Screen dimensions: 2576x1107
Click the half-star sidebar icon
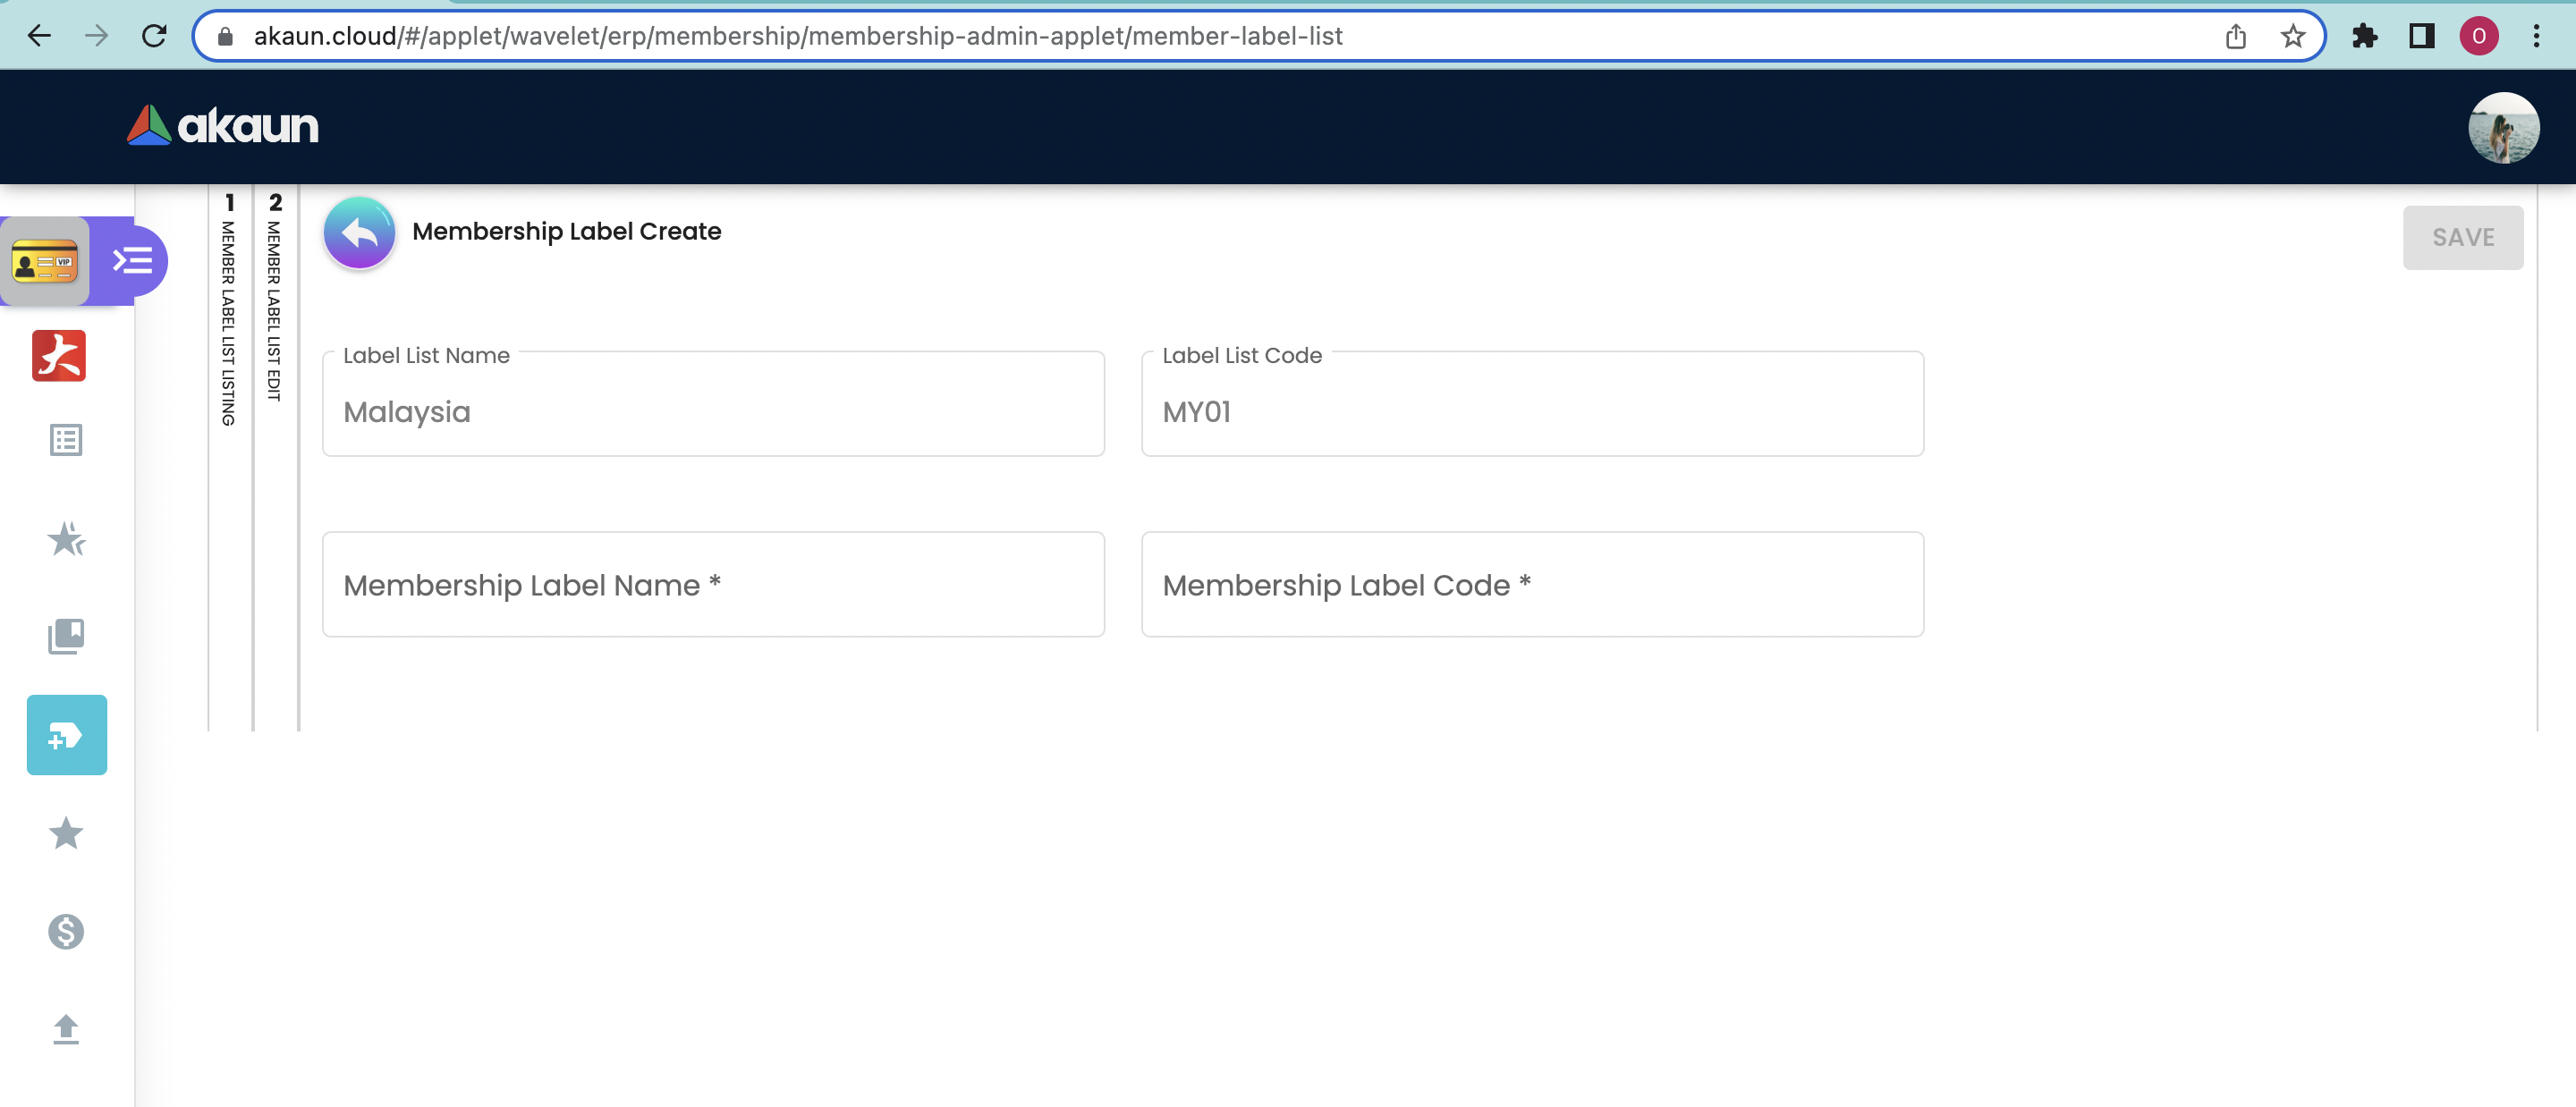pos(66,539)
